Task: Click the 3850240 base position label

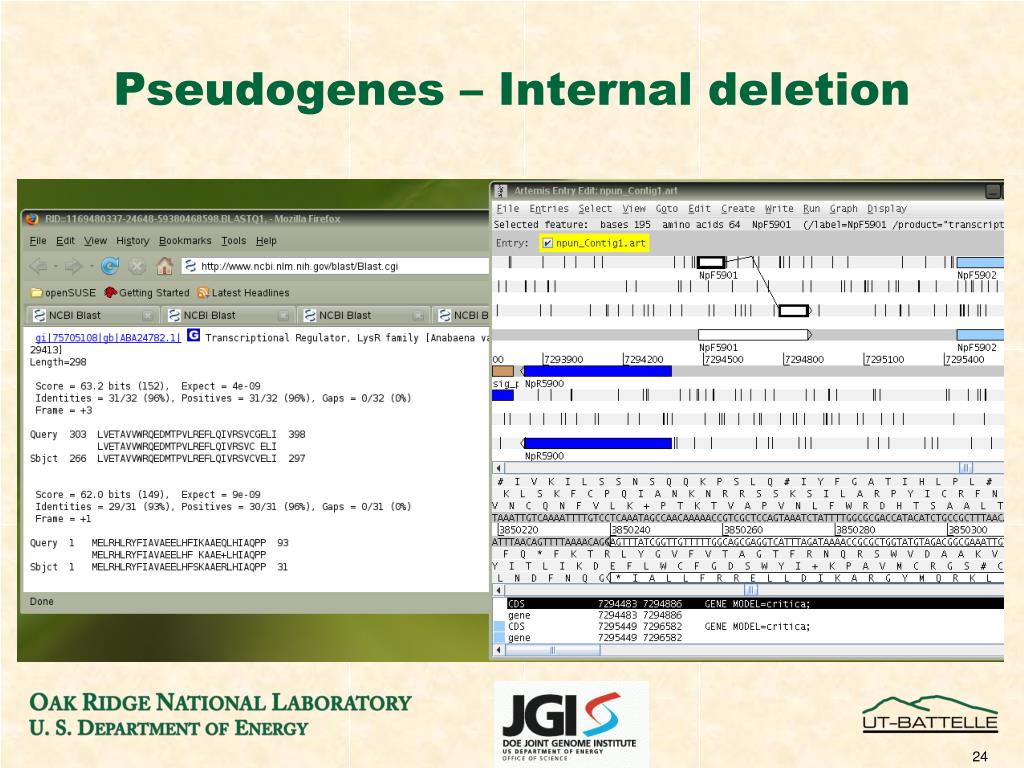Action: click(632, 530)
